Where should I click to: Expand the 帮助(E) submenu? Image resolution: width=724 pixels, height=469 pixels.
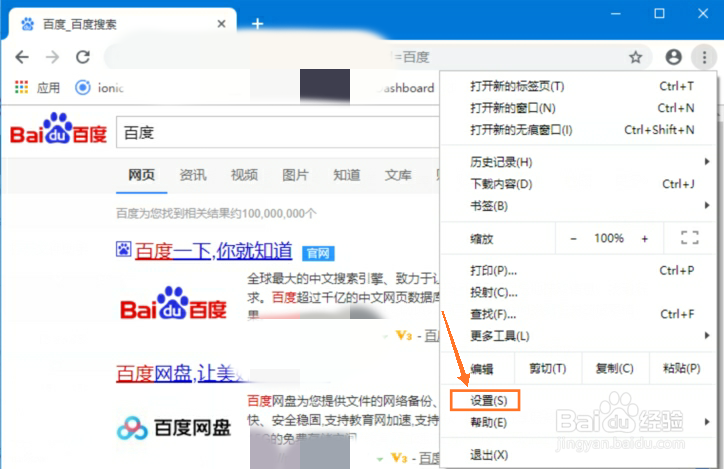click(x=579, y=422)
